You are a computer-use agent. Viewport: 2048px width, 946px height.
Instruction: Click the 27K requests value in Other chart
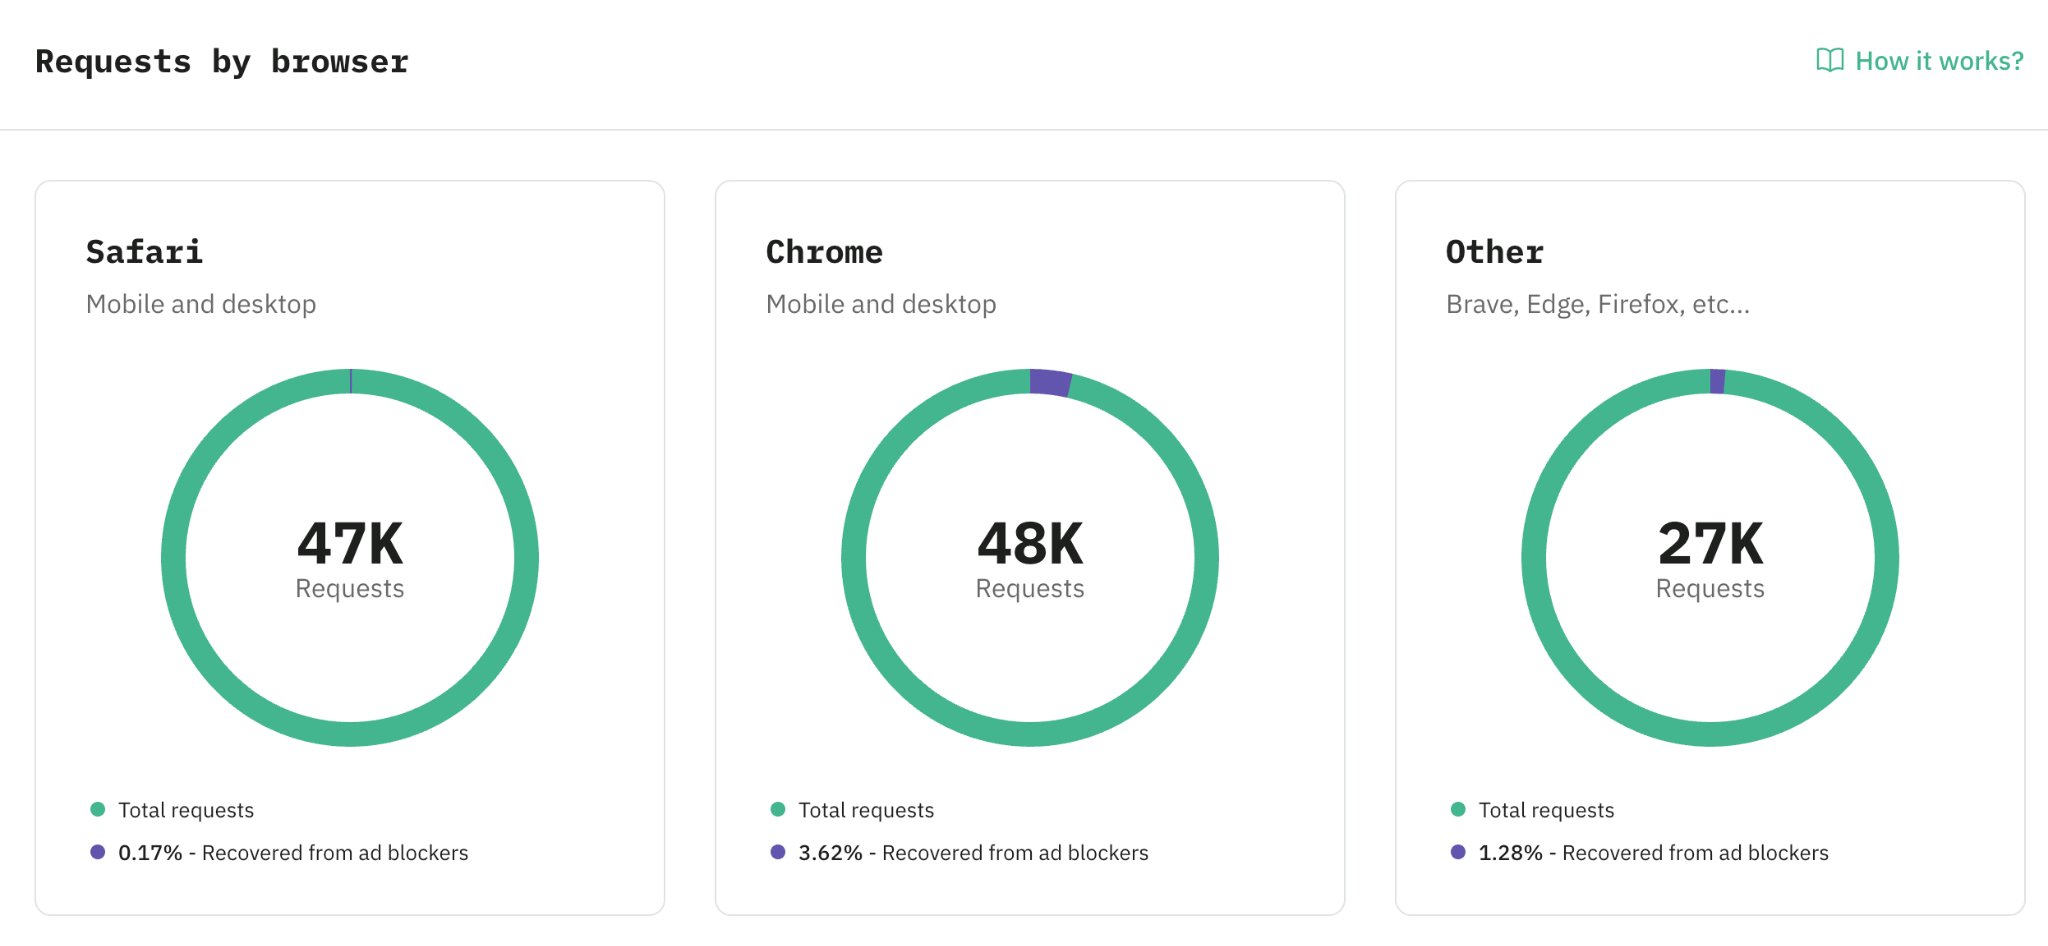click(1710, 544)
